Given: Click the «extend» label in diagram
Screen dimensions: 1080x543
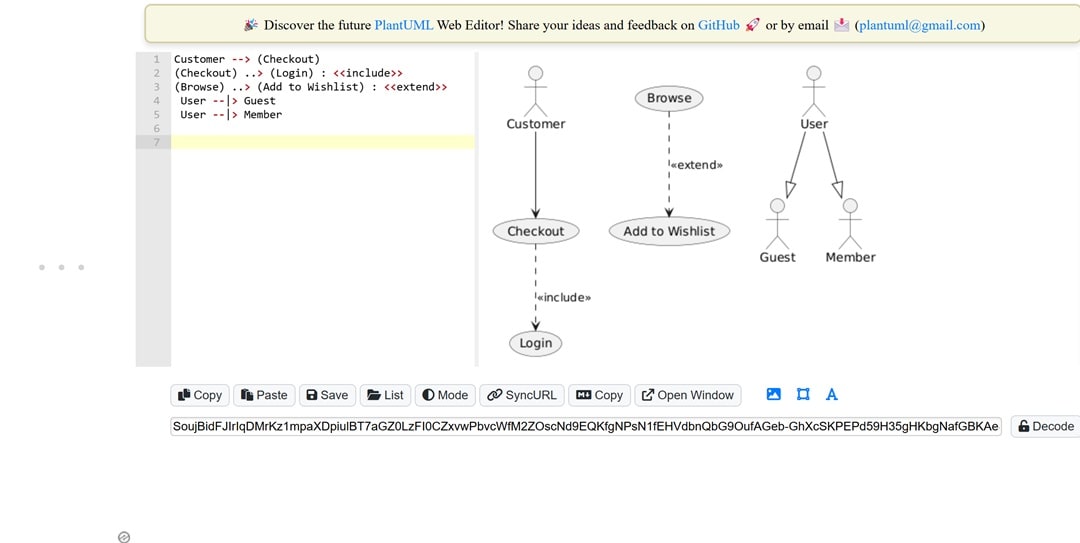Looking at the screenshot, I should click(x=697, y=165).
